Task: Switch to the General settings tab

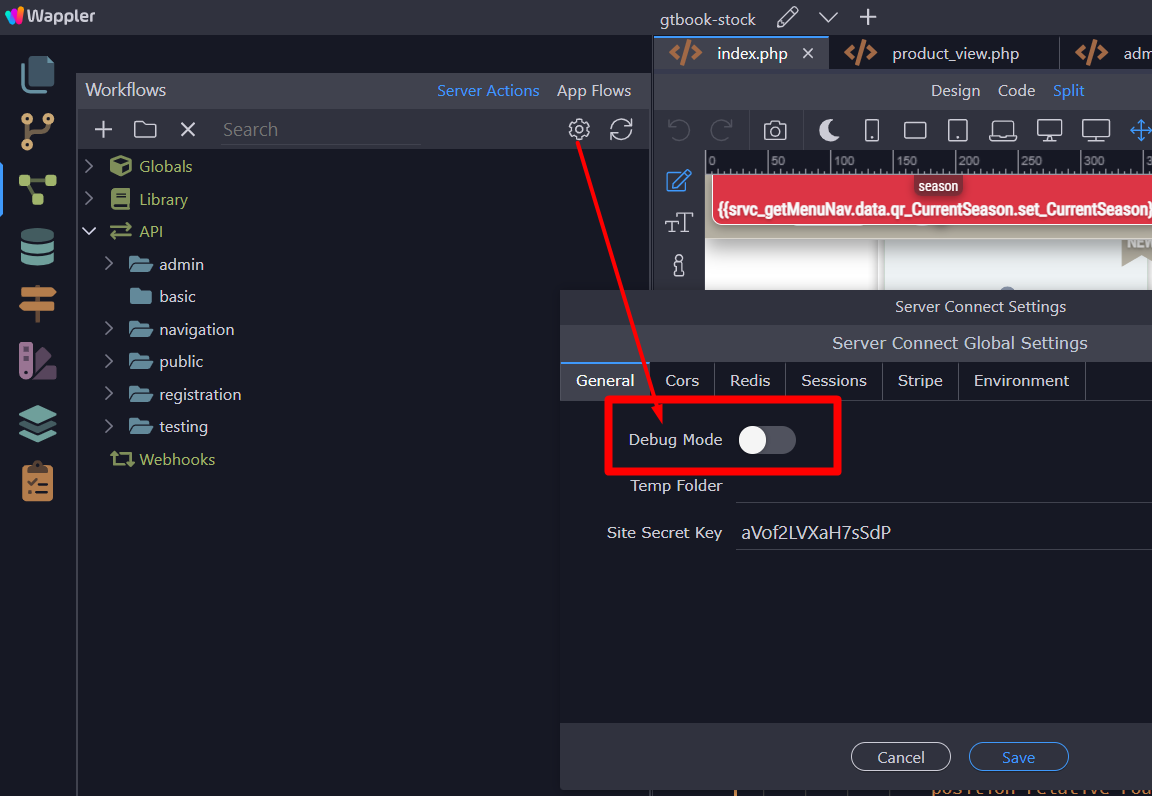Action: pyautogui.click(x=605, y=381)
